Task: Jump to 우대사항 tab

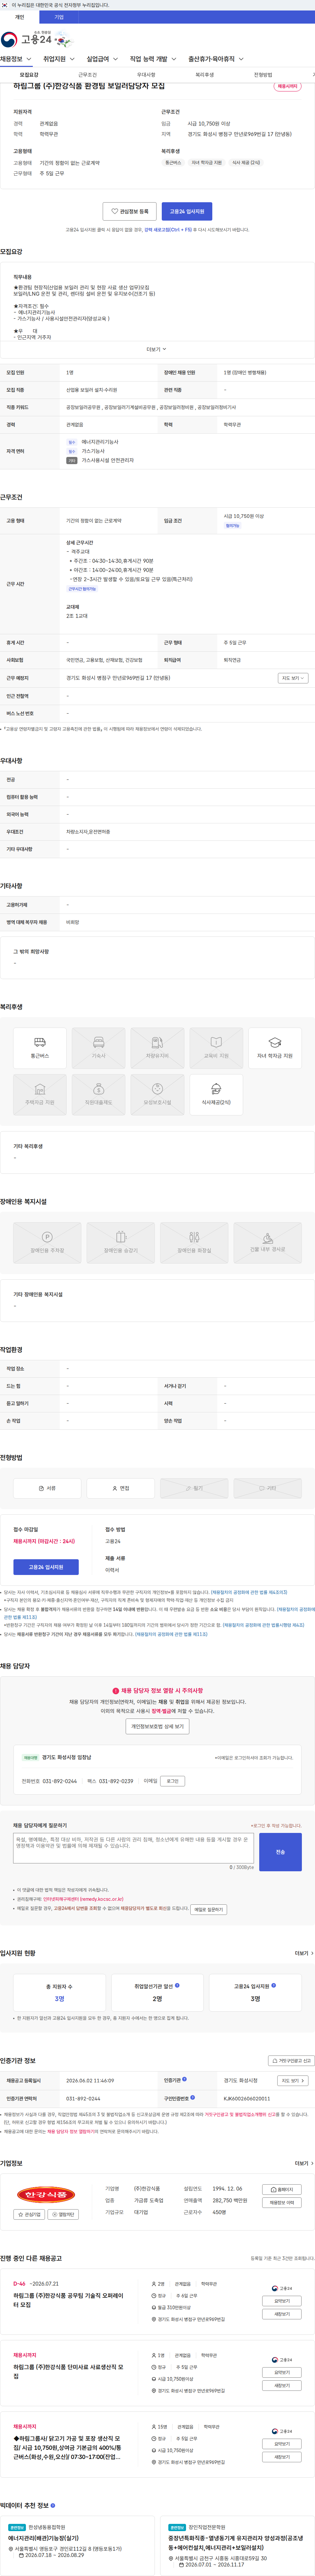Action: [146, 75]
